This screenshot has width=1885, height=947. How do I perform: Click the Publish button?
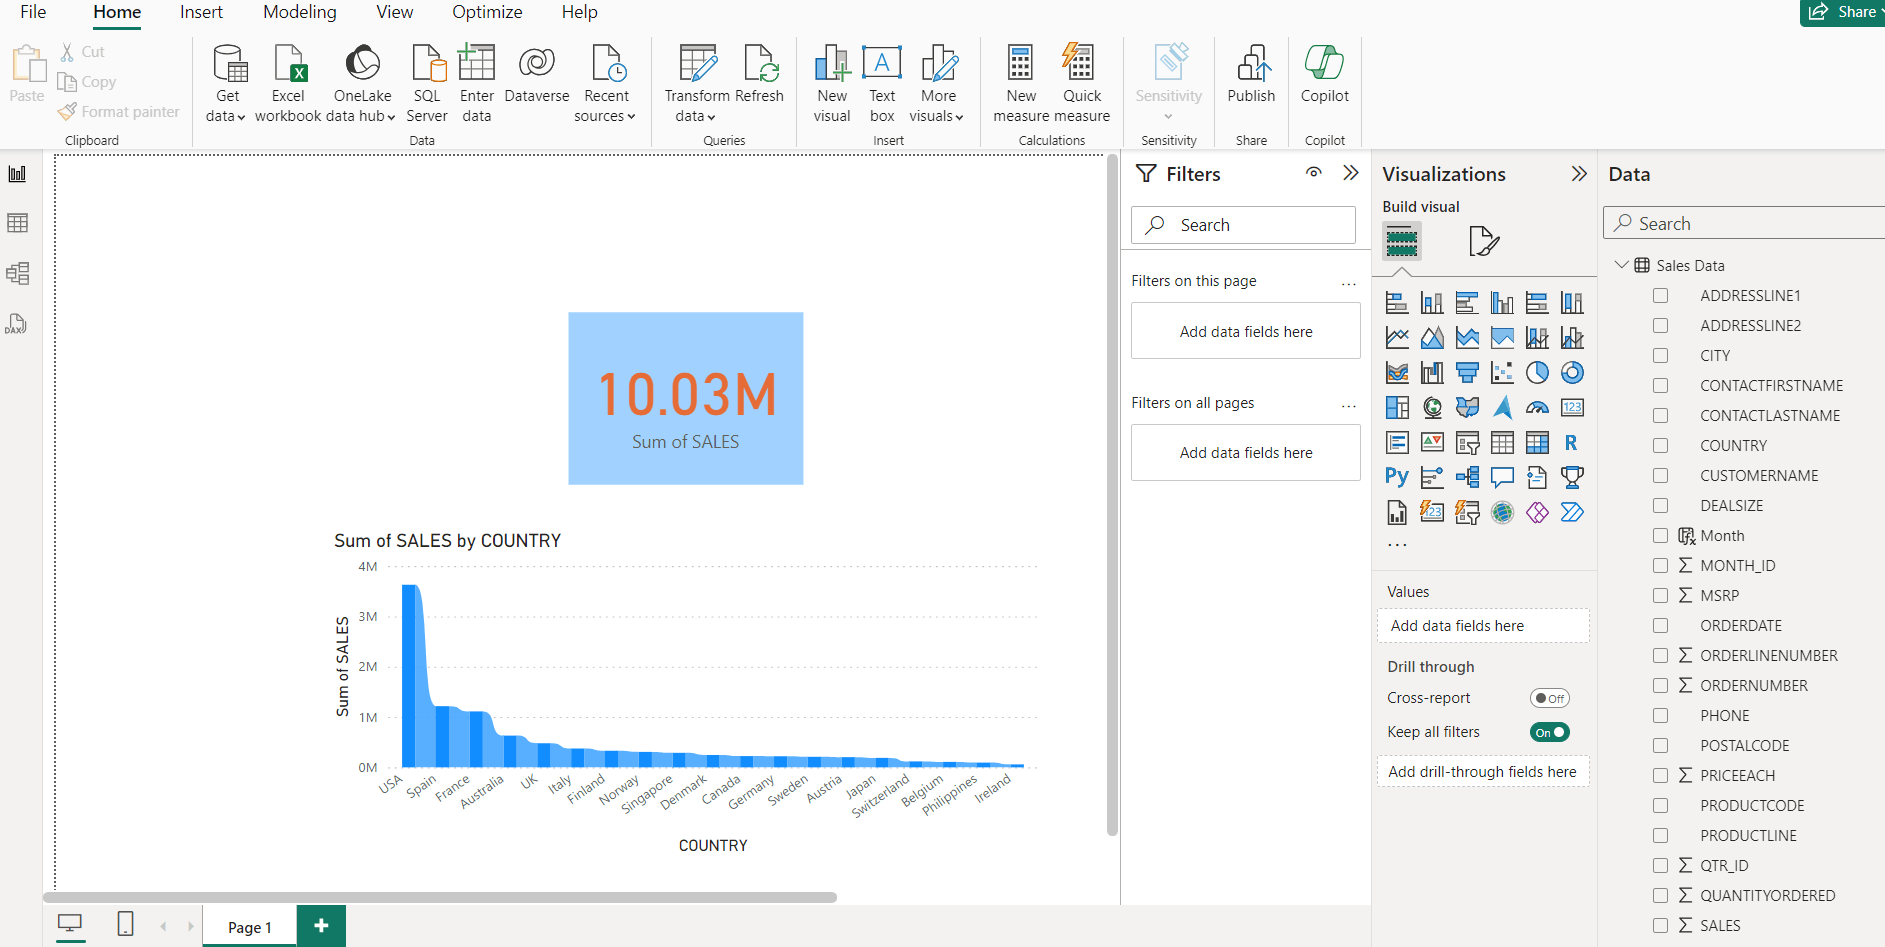(x=1251, y=80)
